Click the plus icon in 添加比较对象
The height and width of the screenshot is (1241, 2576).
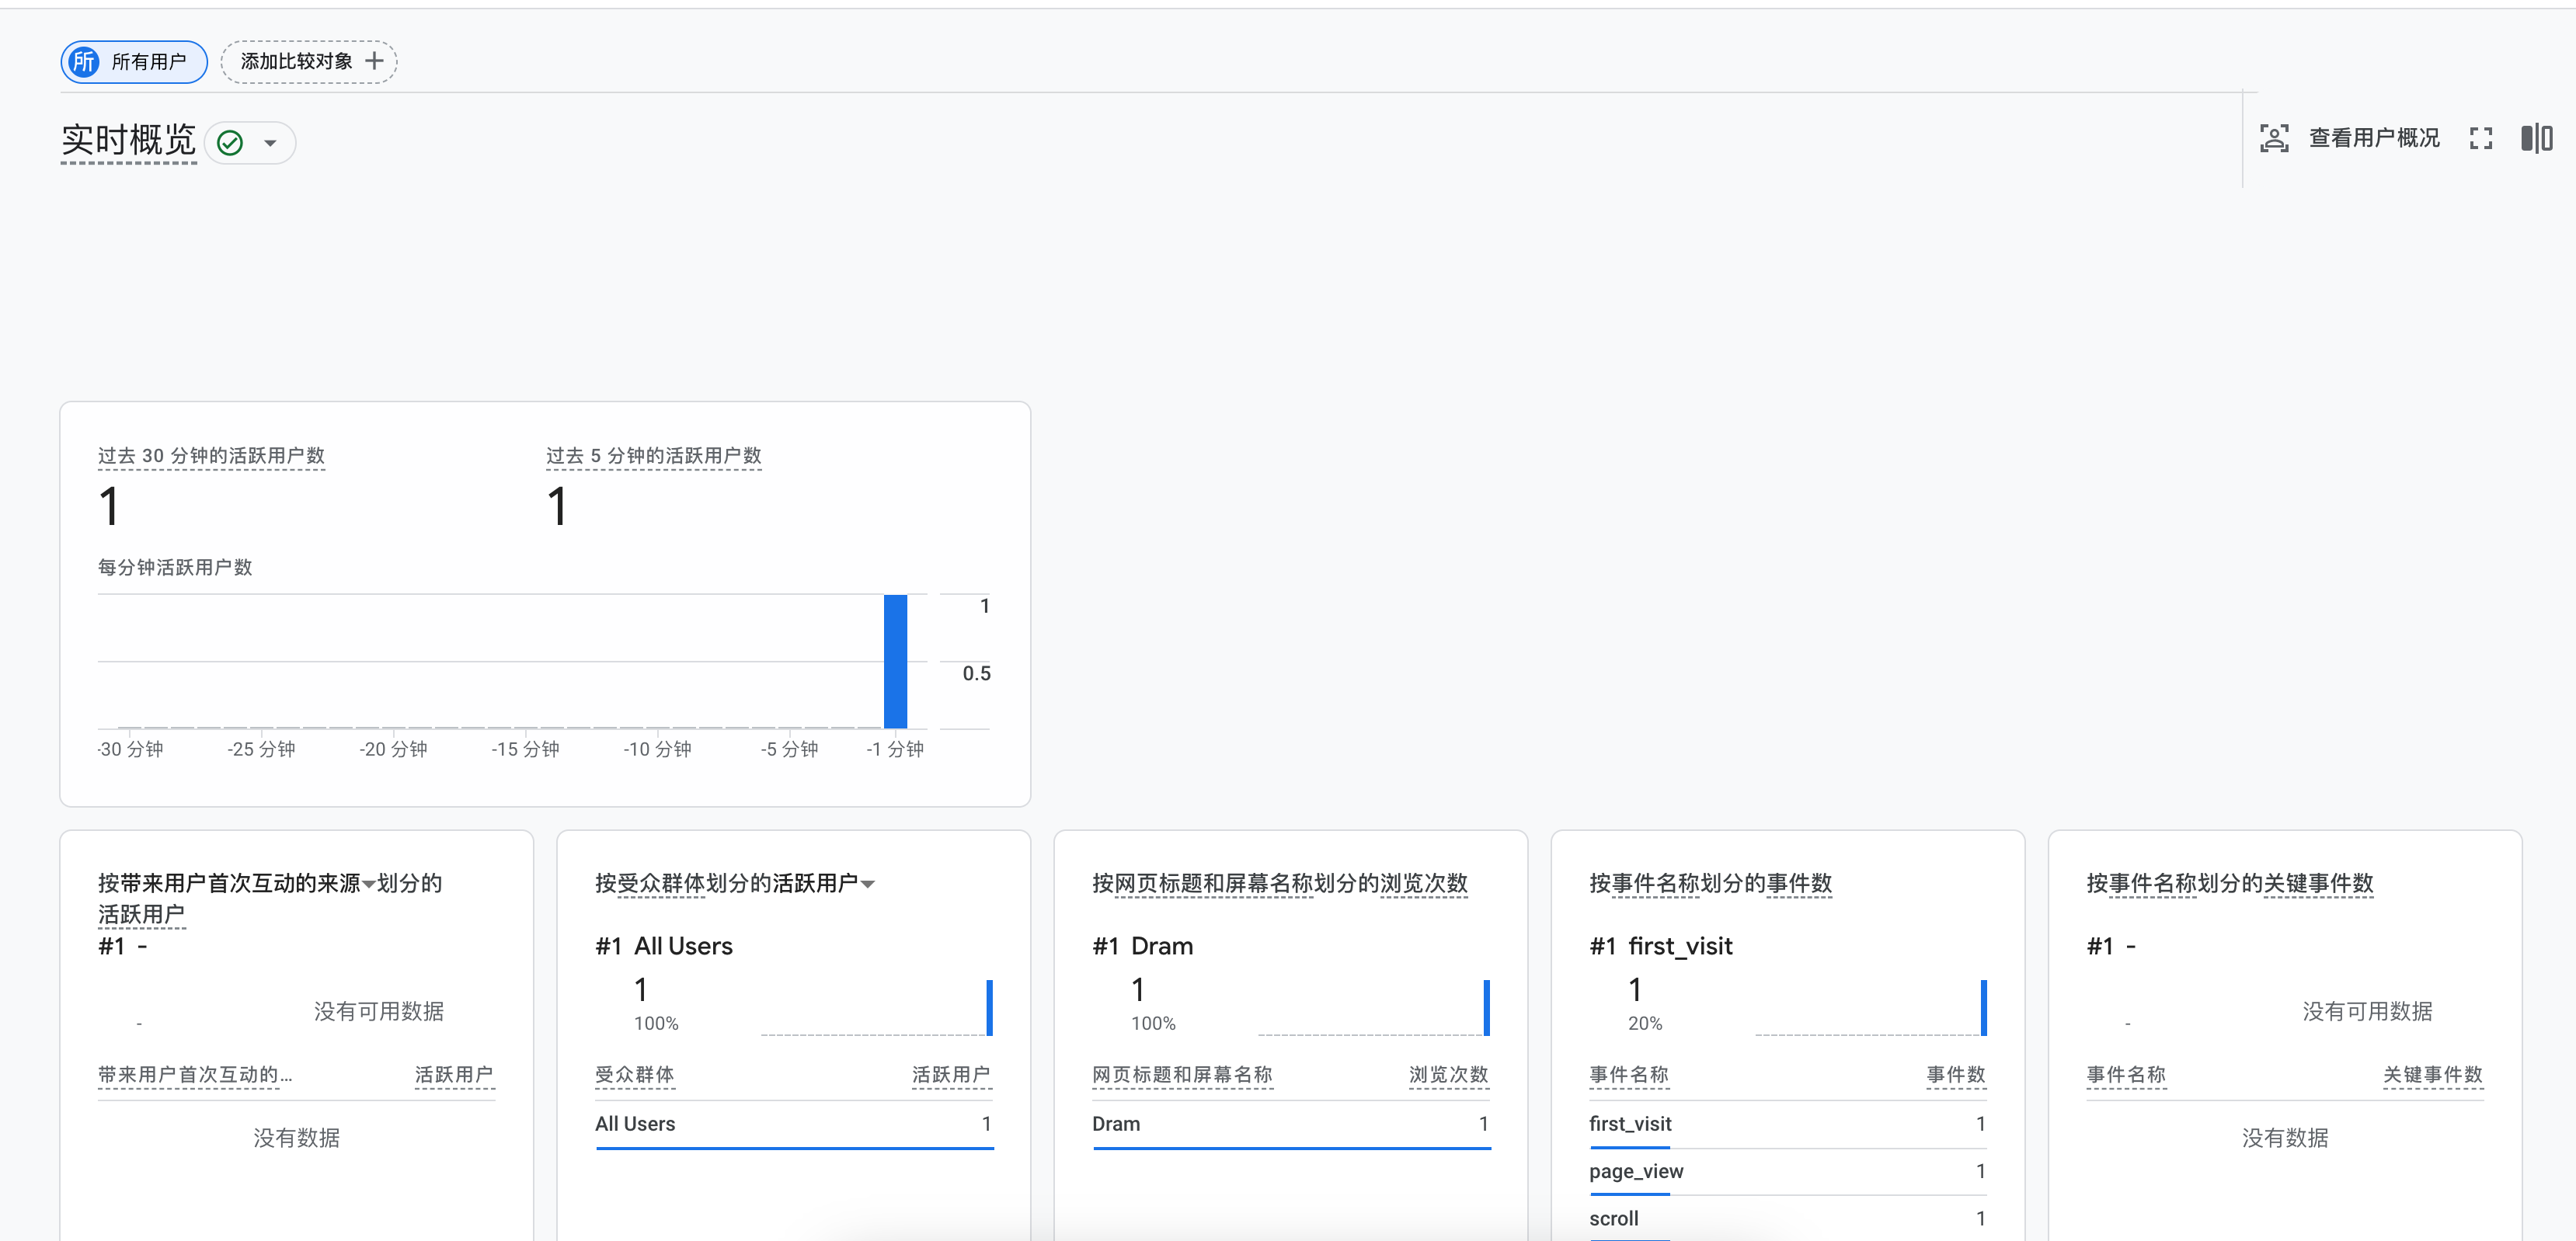(374, 61)
